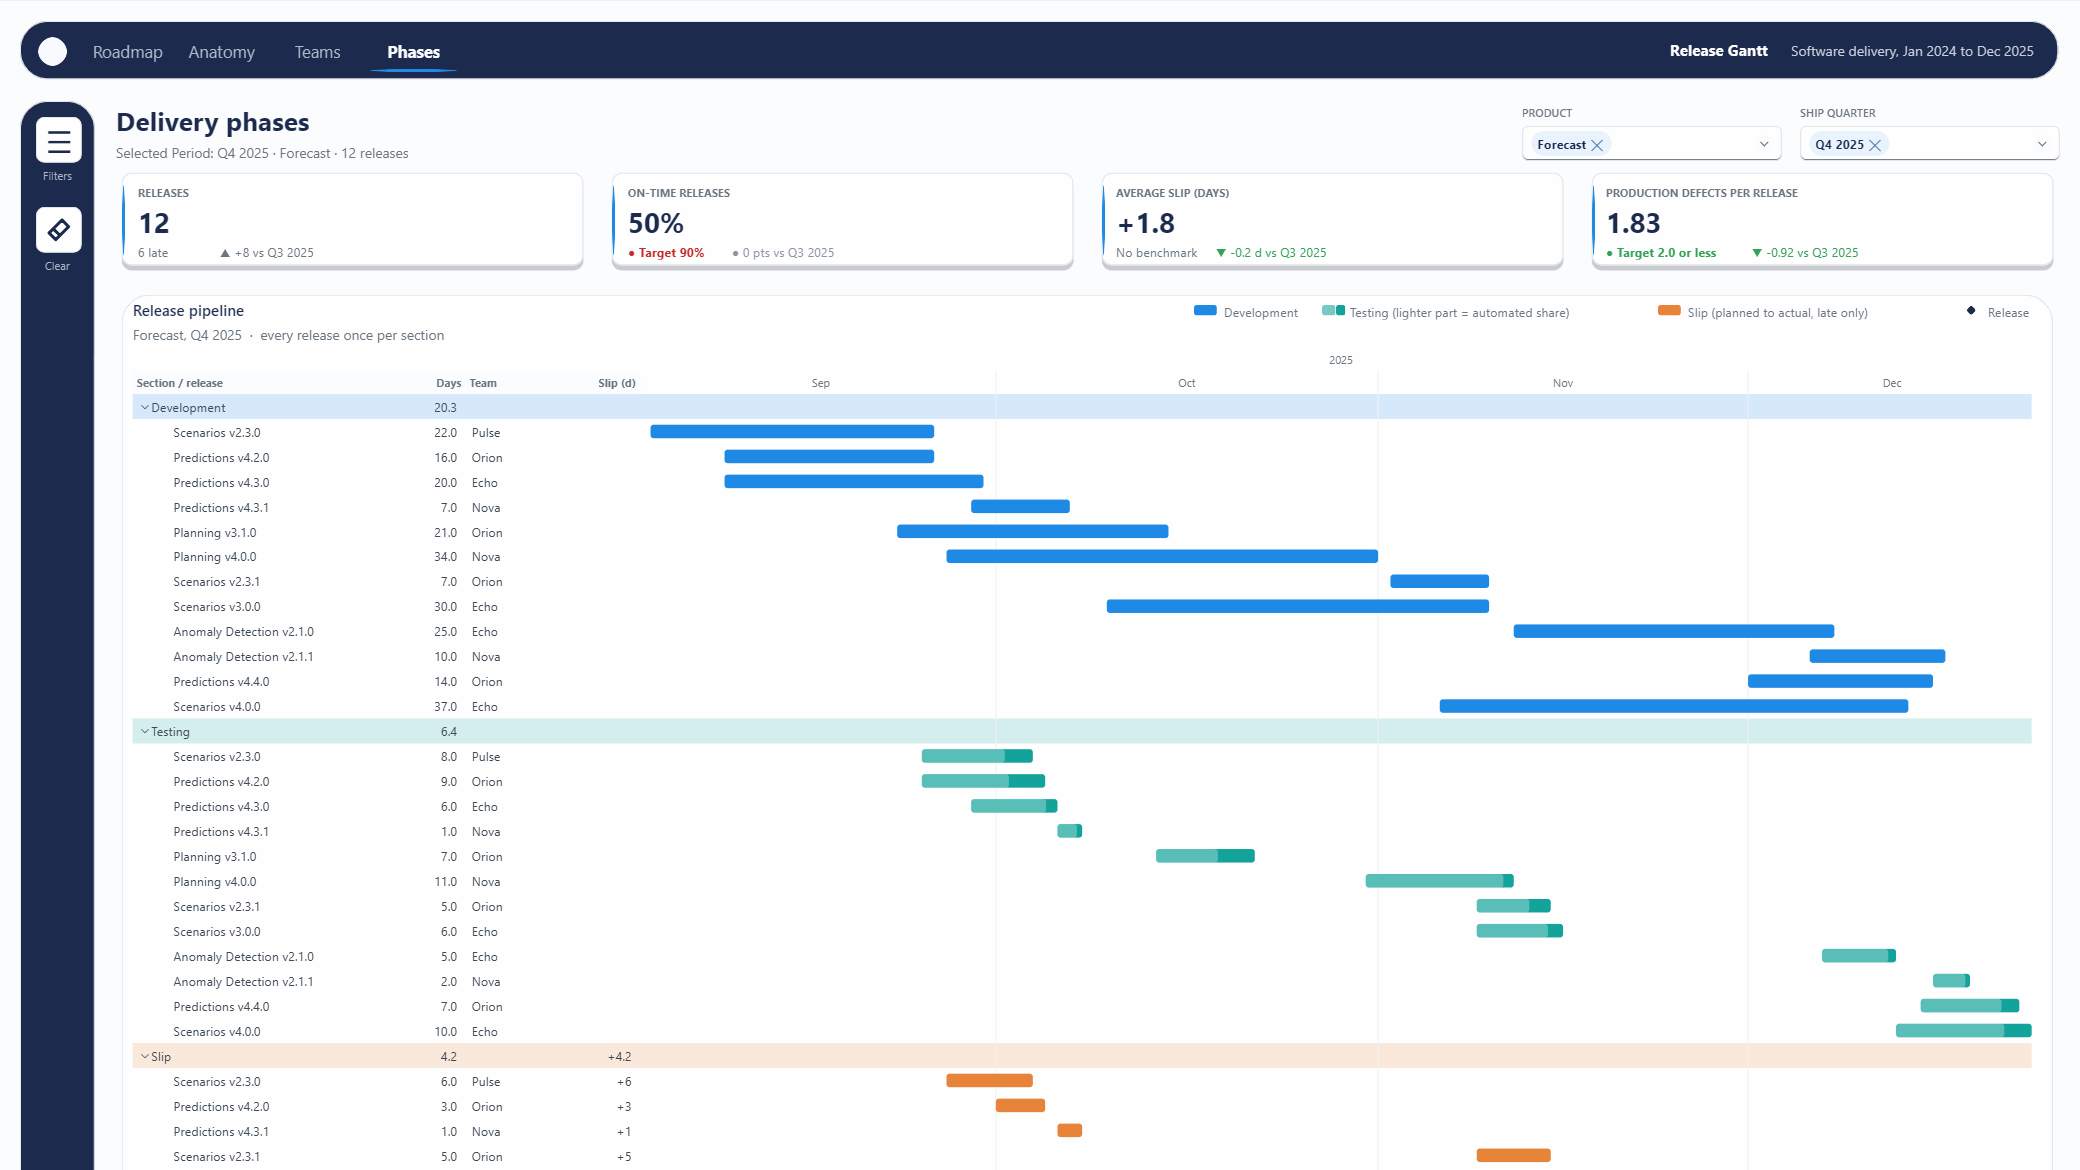Click Production Defects Per Release 1.83 card
The height and width of the screenshot is (1170, 2080).
1822,221
